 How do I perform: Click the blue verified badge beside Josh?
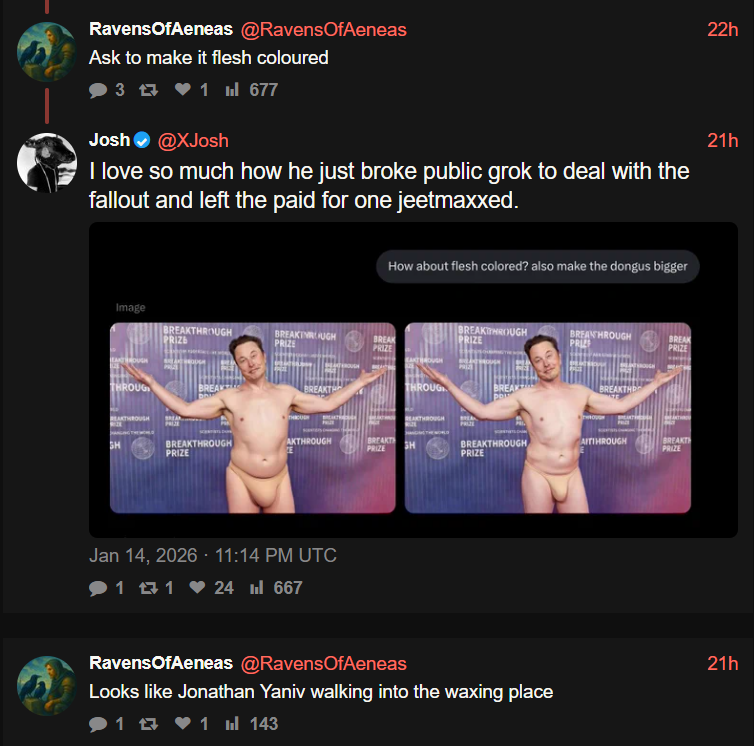(x=143, y=140)
